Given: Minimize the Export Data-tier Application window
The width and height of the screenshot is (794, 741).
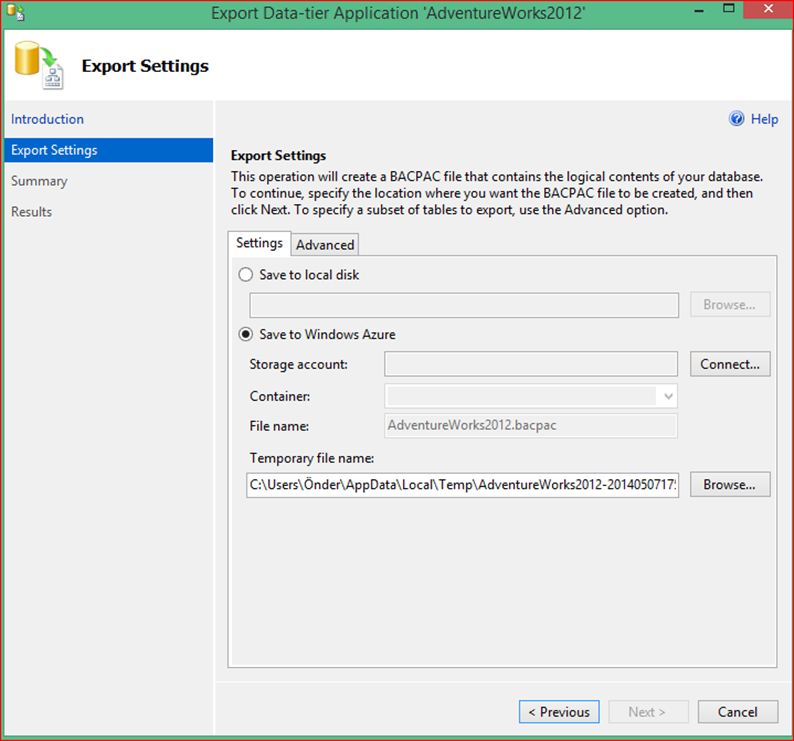Looking at the screenshot, I should pos(699,10).
